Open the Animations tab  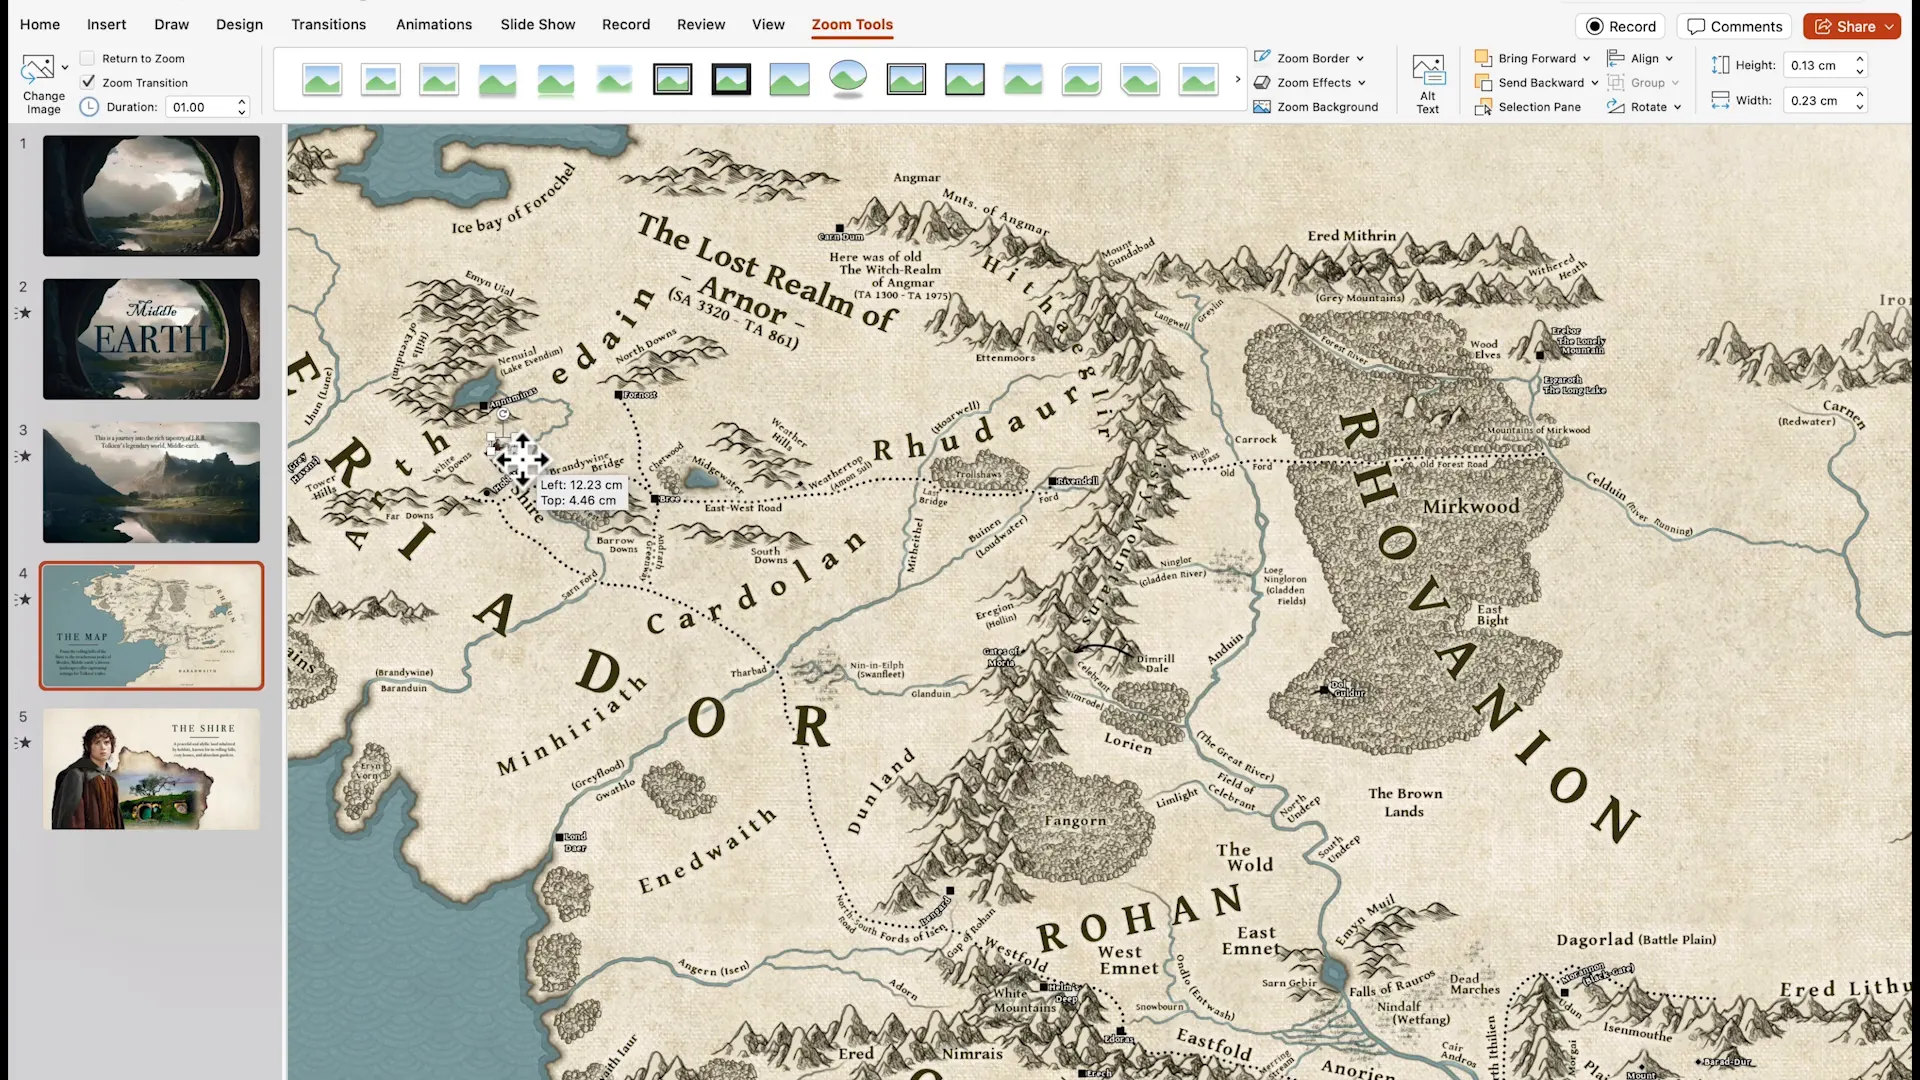pos(433,24)
